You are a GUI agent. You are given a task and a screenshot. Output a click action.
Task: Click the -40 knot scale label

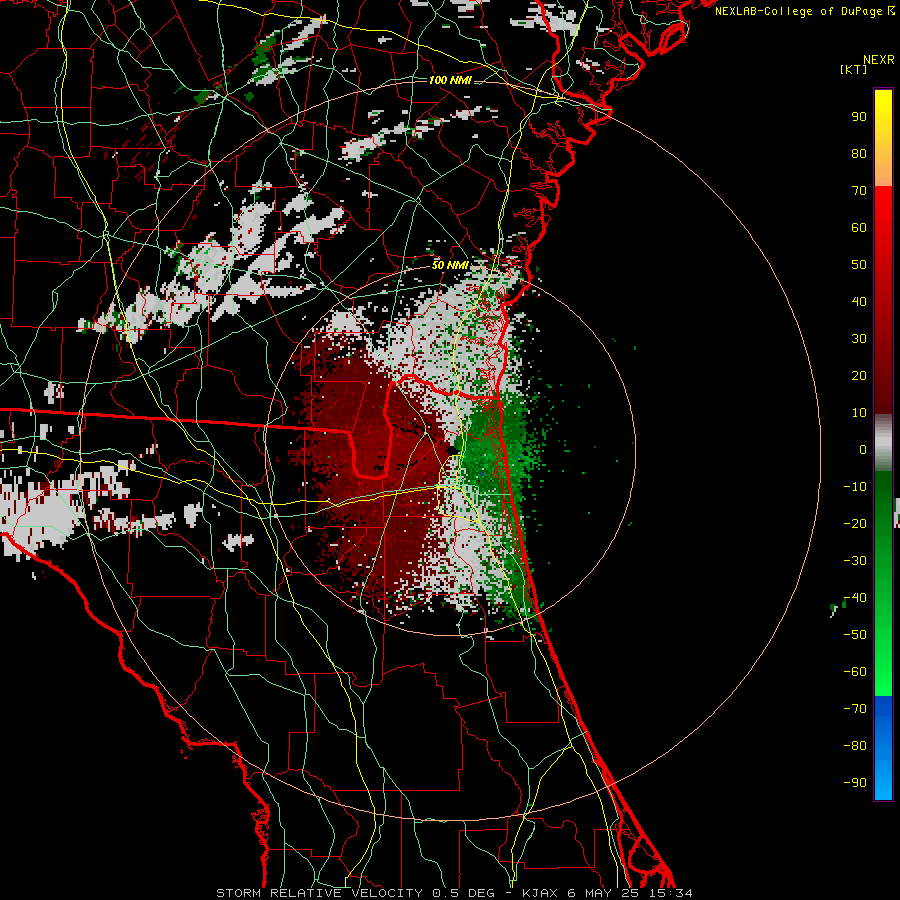[855, 598]
